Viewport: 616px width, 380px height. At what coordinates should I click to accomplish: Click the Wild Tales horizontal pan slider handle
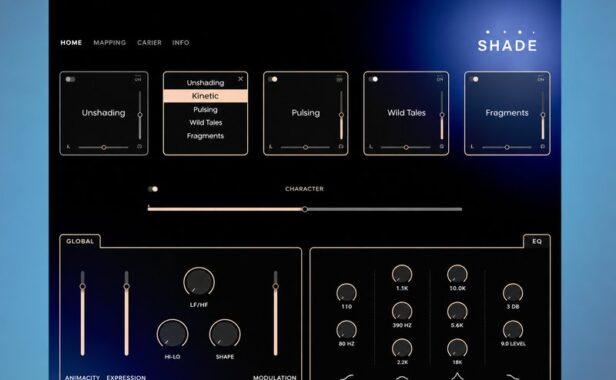(x=406, y=147)
